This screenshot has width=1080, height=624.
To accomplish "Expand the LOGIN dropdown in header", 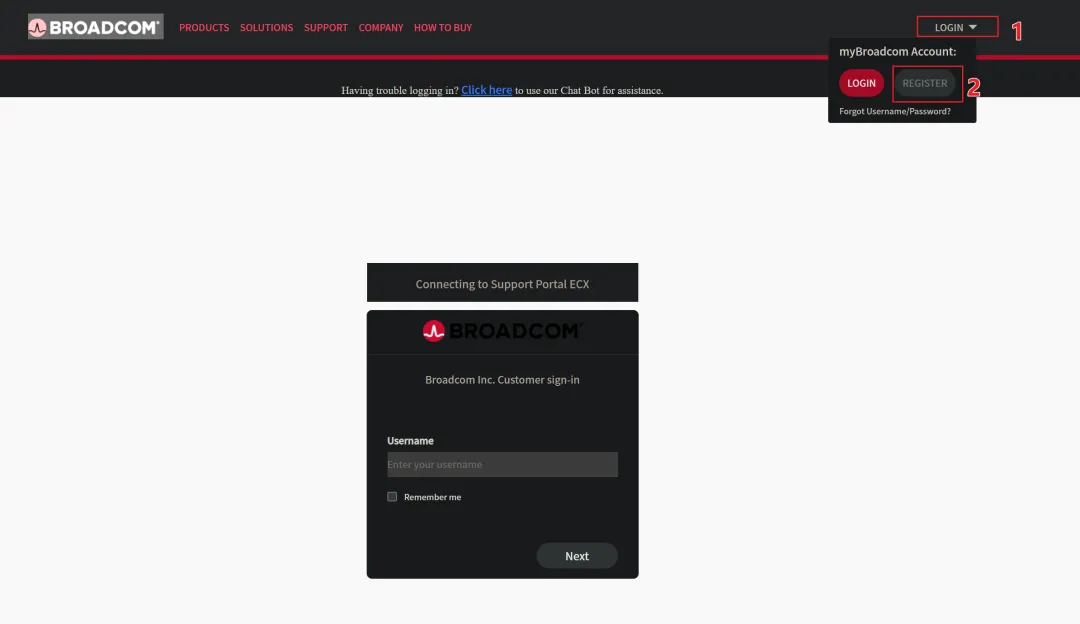I will tap(957, 27).
